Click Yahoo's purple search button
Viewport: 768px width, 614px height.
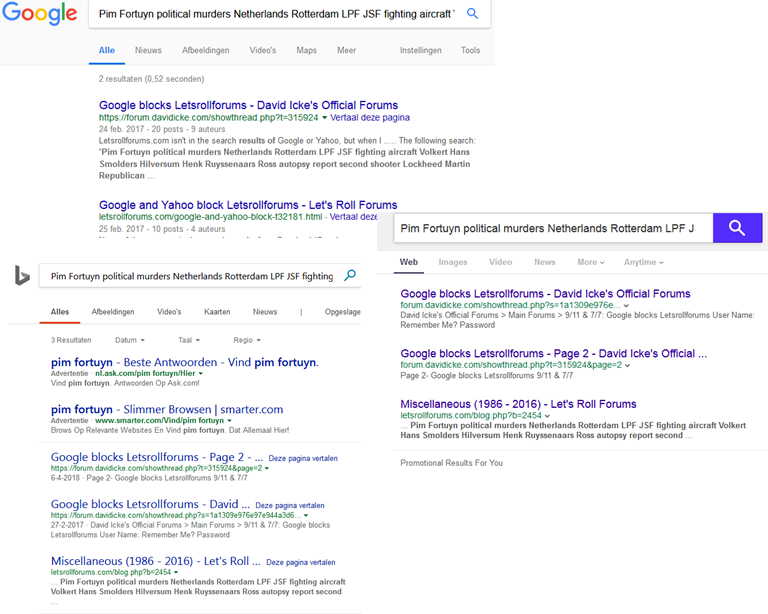point(737,228)
